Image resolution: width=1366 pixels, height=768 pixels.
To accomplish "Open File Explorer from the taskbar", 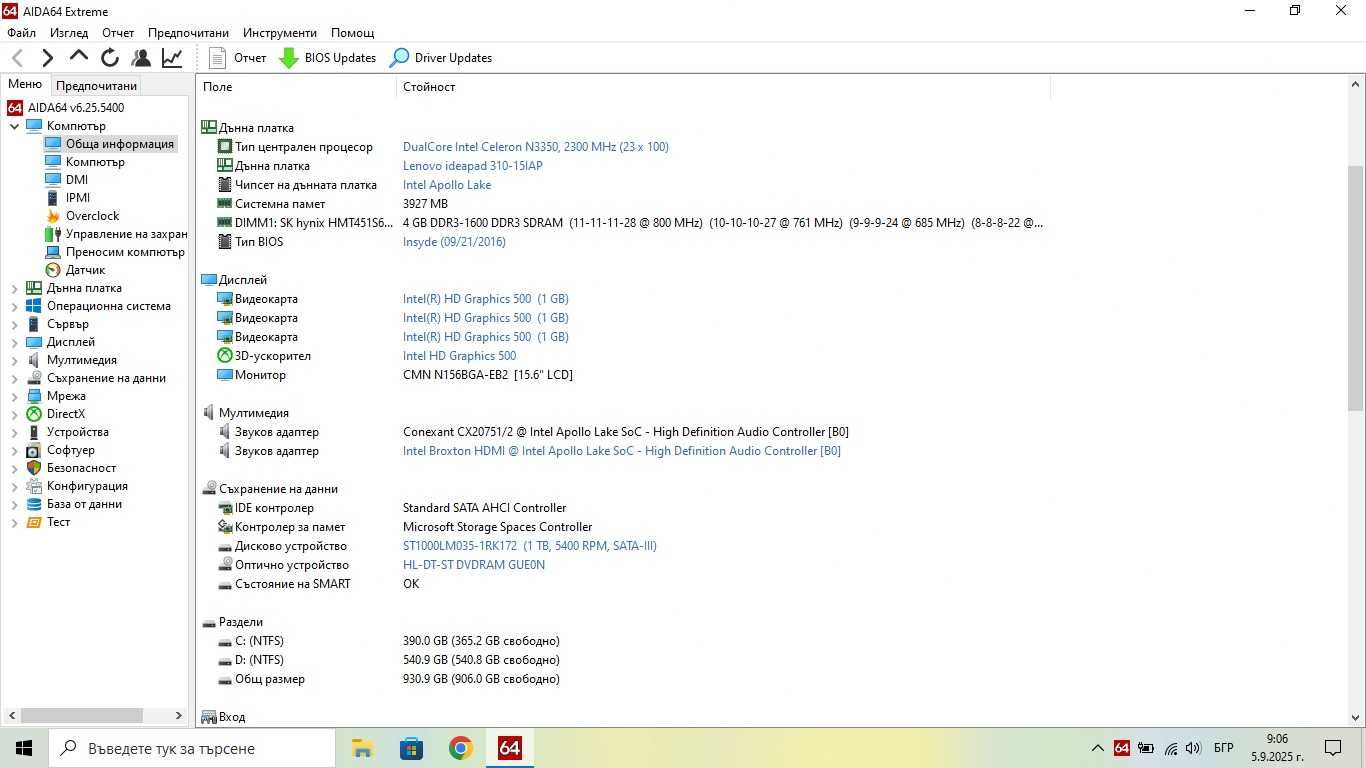I will coord(362,748).
